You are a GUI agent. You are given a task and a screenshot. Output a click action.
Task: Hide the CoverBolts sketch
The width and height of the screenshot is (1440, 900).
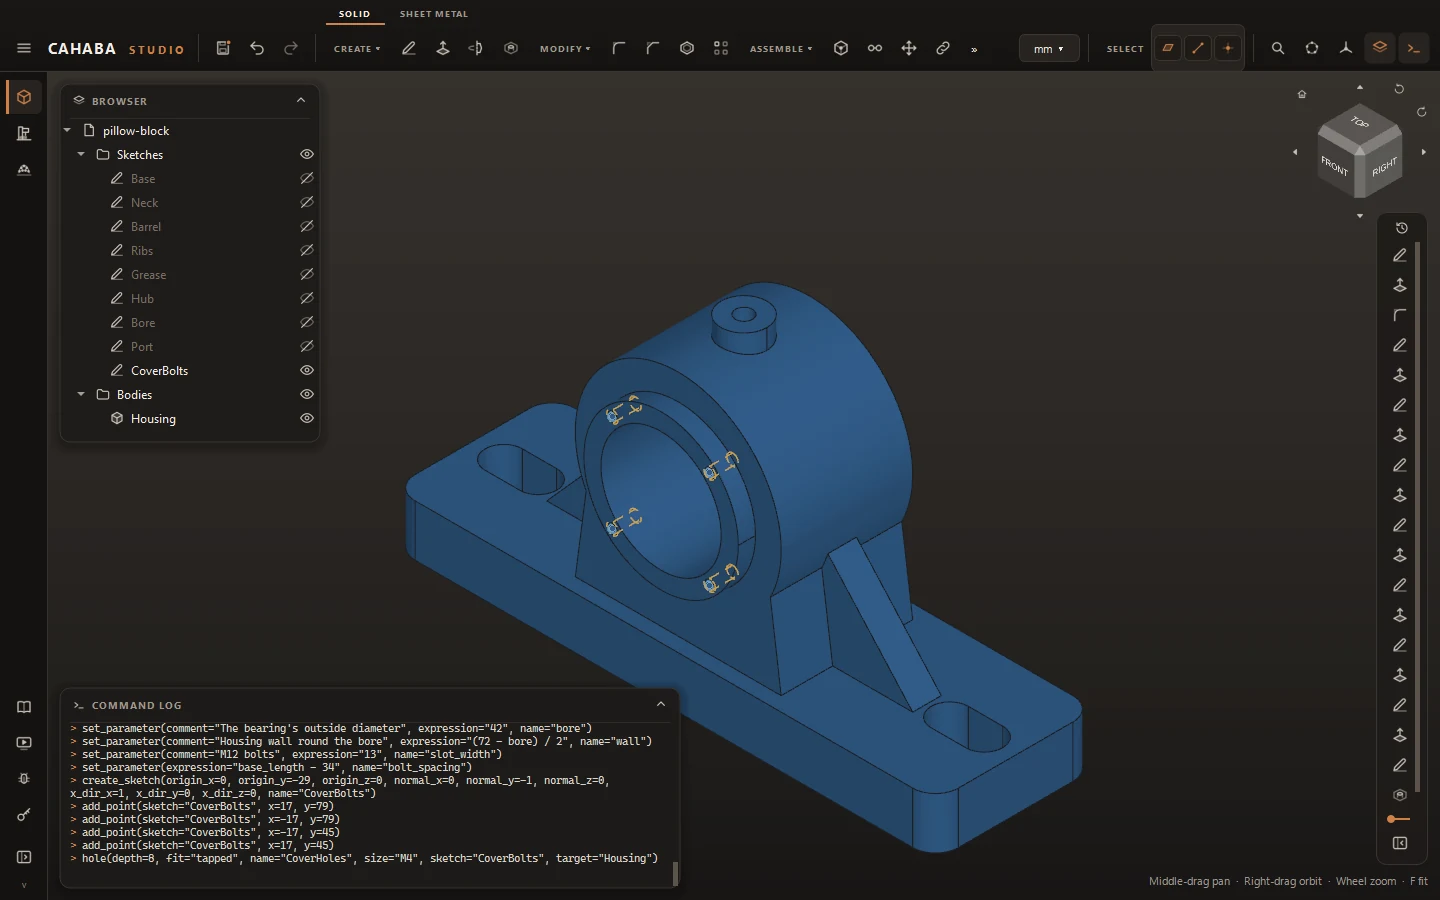coord(307,370)
